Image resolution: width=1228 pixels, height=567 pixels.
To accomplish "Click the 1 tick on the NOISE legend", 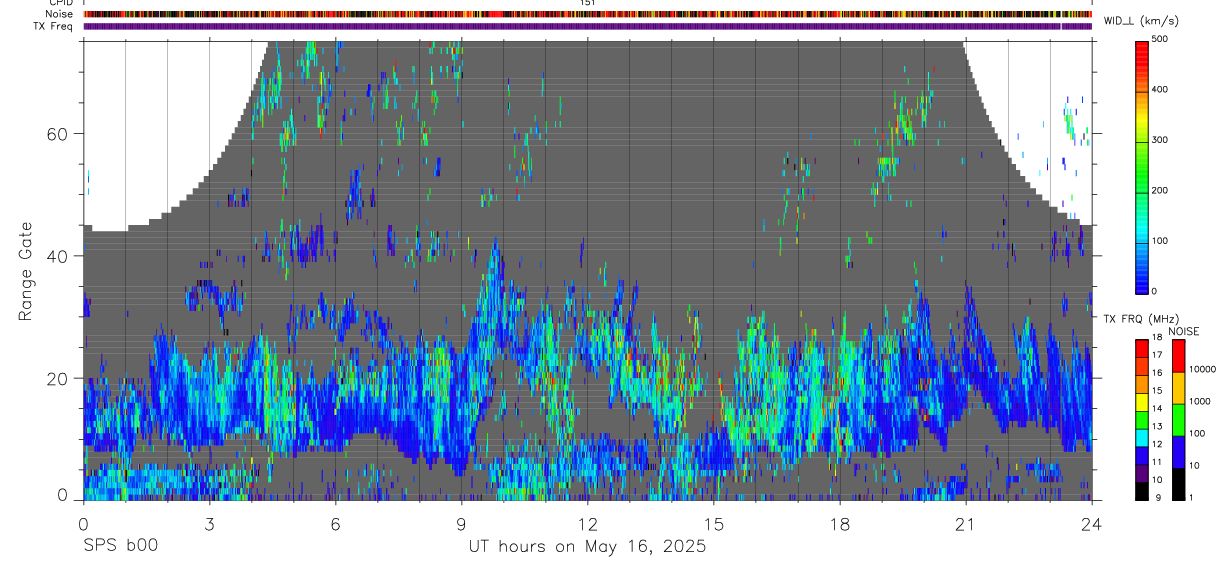I will [1191, 497].
